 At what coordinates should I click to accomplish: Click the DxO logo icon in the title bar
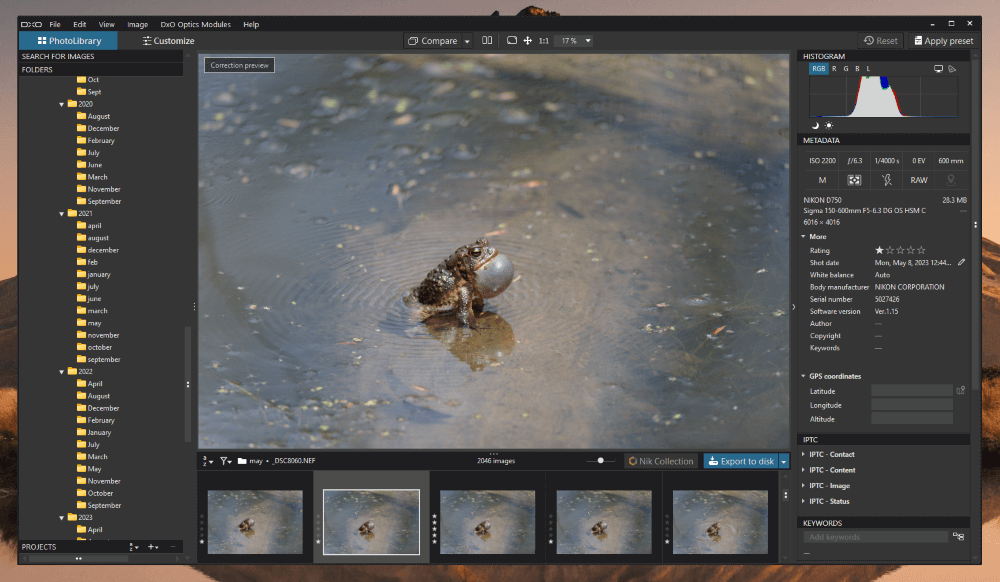pyautogui.click(x=31, y=24)
